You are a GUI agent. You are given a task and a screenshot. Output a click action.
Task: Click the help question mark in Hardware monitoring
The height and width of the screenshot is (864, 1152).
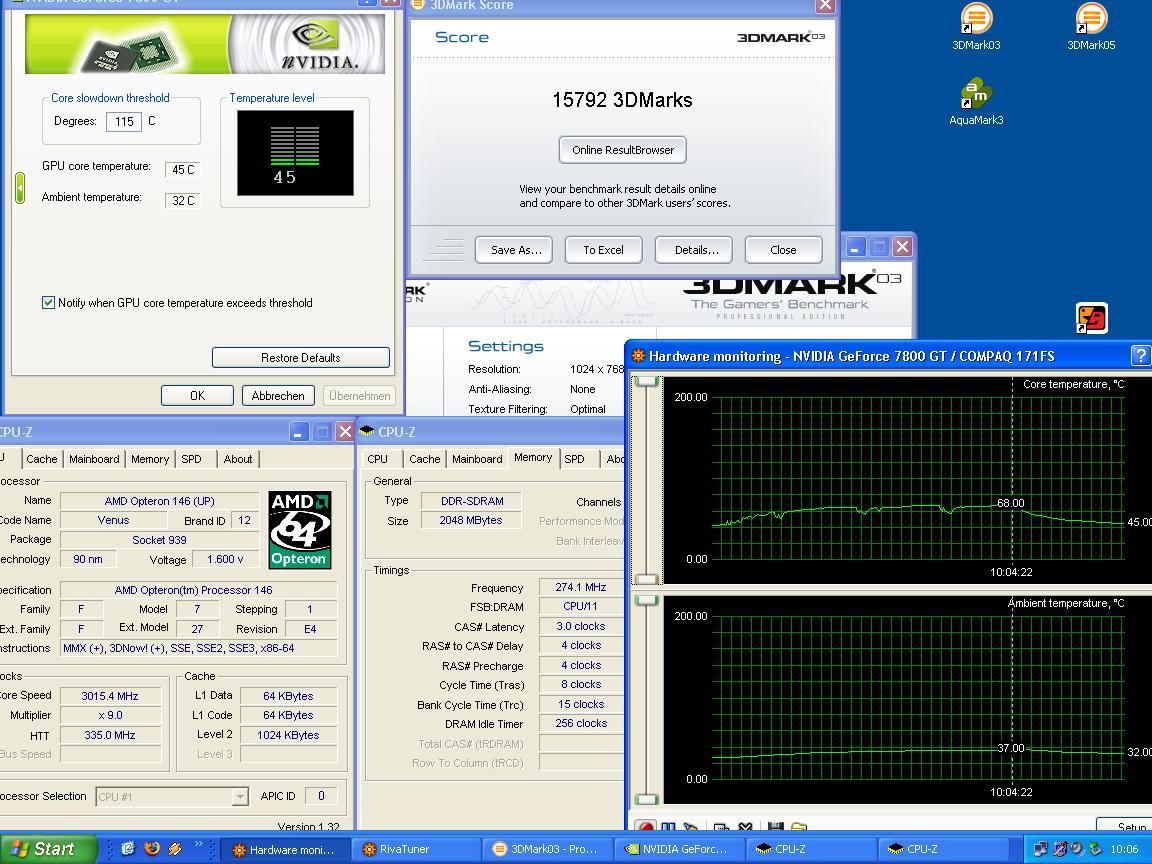coord(1140,356)
